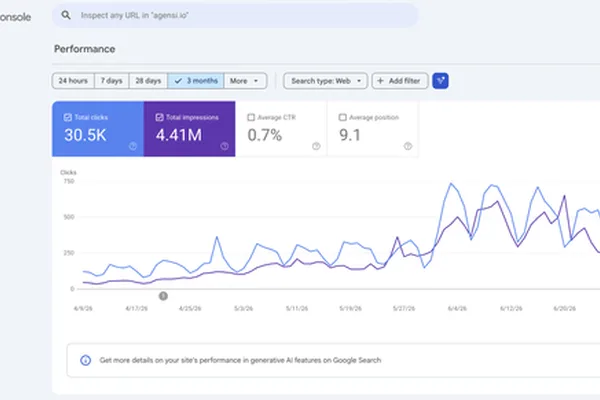This screenshot has height=400, width=600.
Task: Click the info icon in AI features banner
Action: [86, 360]
